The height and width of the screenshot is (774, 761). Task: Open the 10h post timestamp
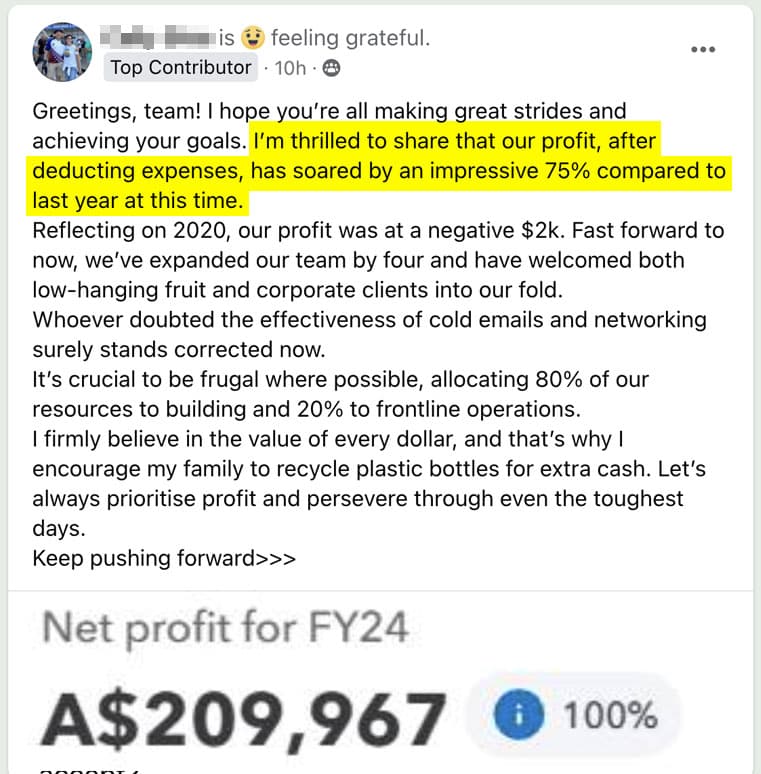[x=290, y=68]
